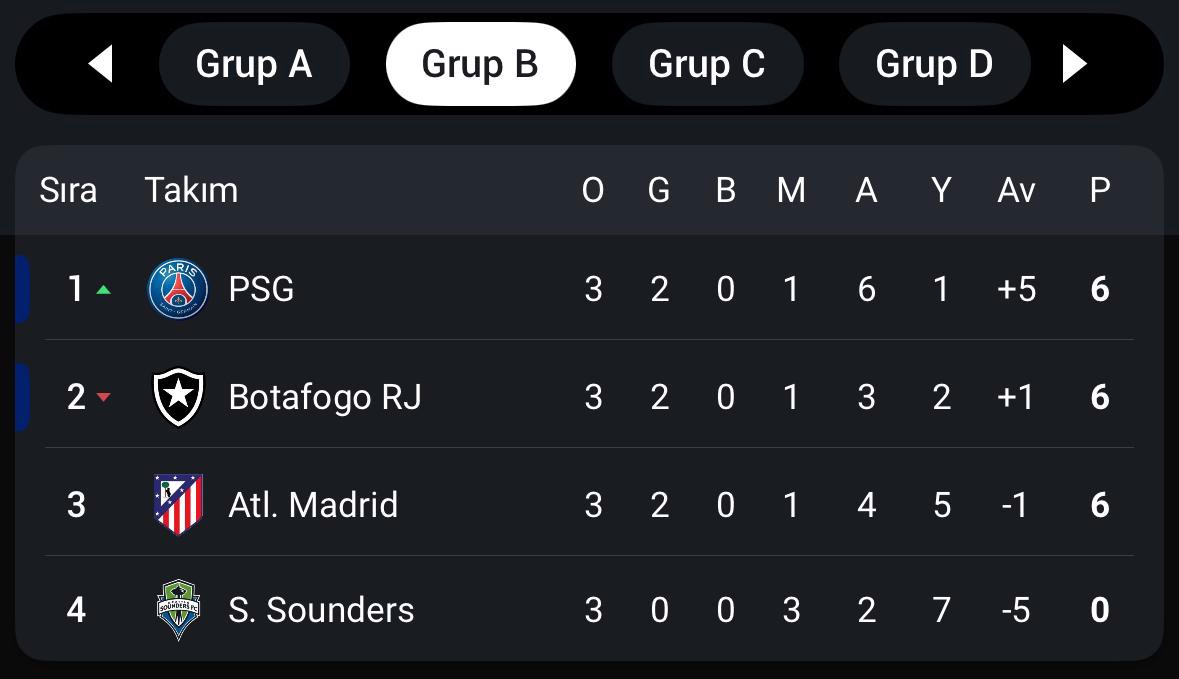Screen dimensions: 1179x679
Task: Click the Takım column header
Action: 191,190
